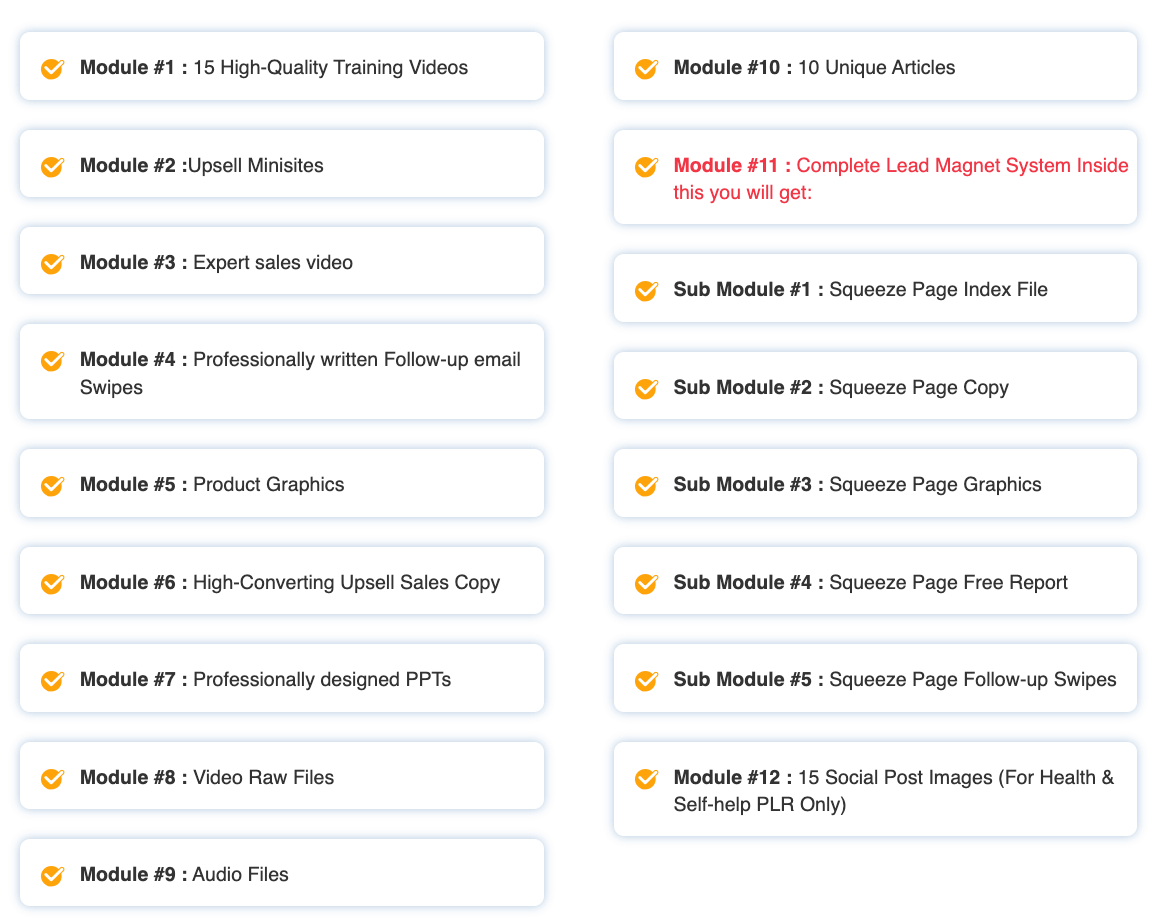
Task: Click the checkmark beside Module #9 Audio Files
Action: point(52,875)
